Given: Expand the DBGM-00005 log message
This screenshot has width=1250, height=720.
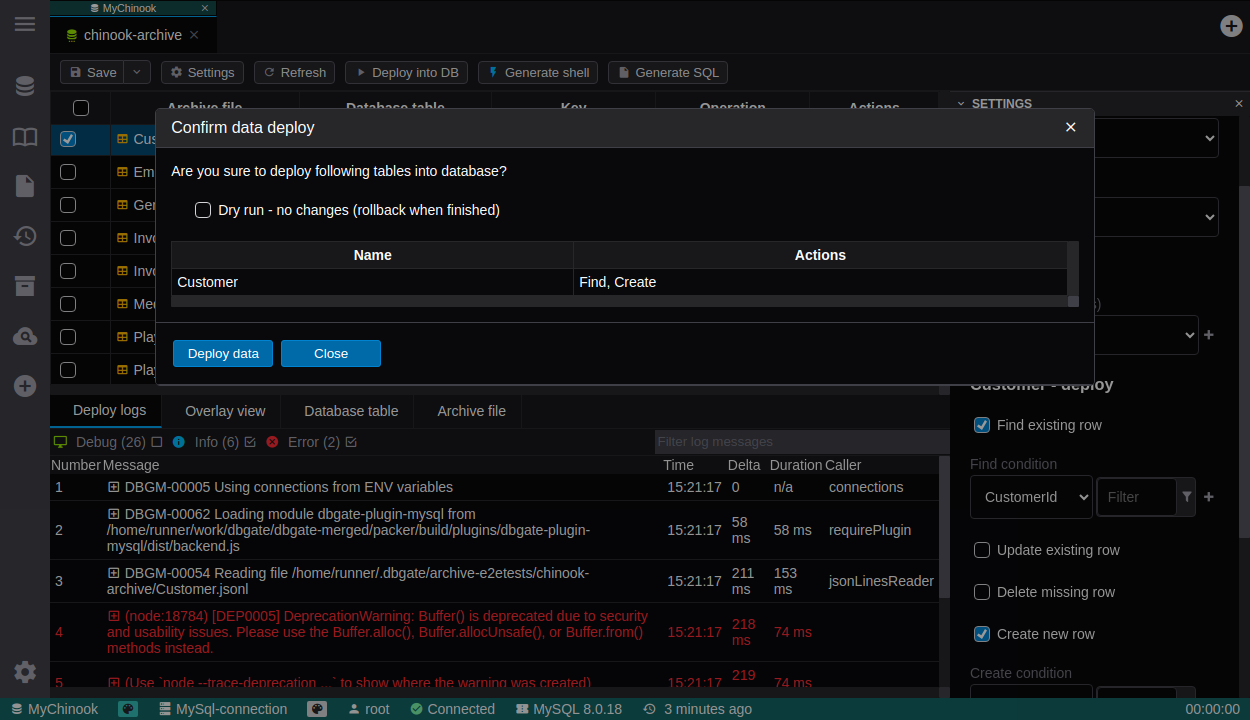Looking at the screenshot, I should click(x=114, y=487).
